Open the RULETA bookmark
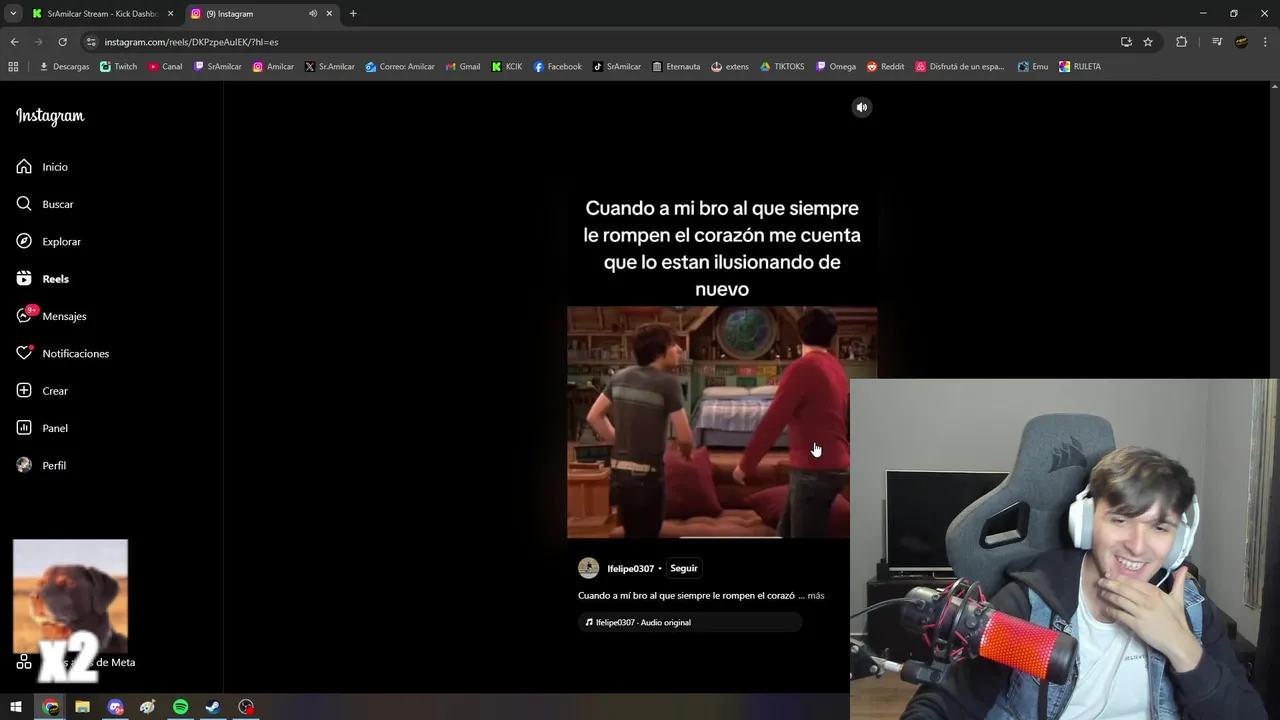This screenshot has height=720, width=1280. click(1080, 67)
